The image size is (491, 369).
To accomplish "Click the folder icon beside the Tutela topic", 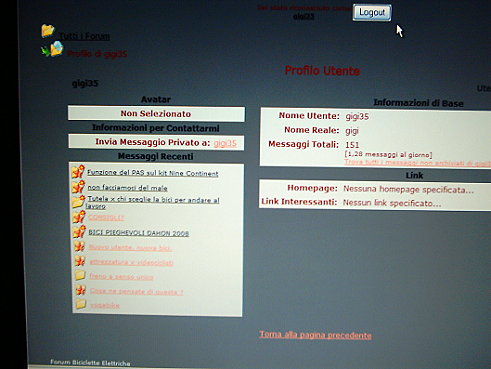I will click(78, 202).
